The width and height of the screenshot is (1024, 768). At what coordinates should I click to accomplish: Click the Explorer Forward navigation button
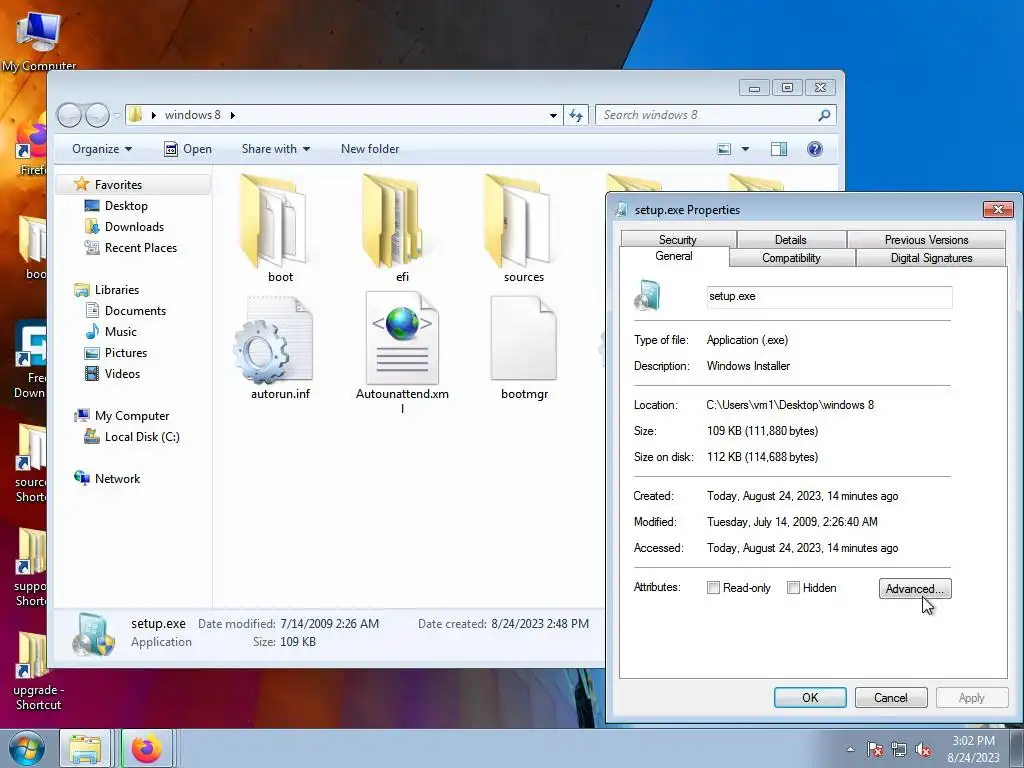(97, 115)
